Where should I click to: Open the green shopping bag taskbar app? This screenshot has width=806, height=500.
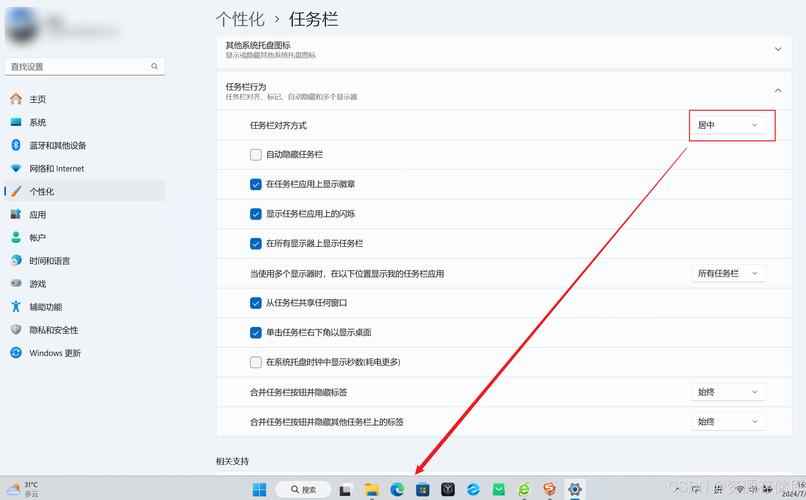tap(499, 490)
